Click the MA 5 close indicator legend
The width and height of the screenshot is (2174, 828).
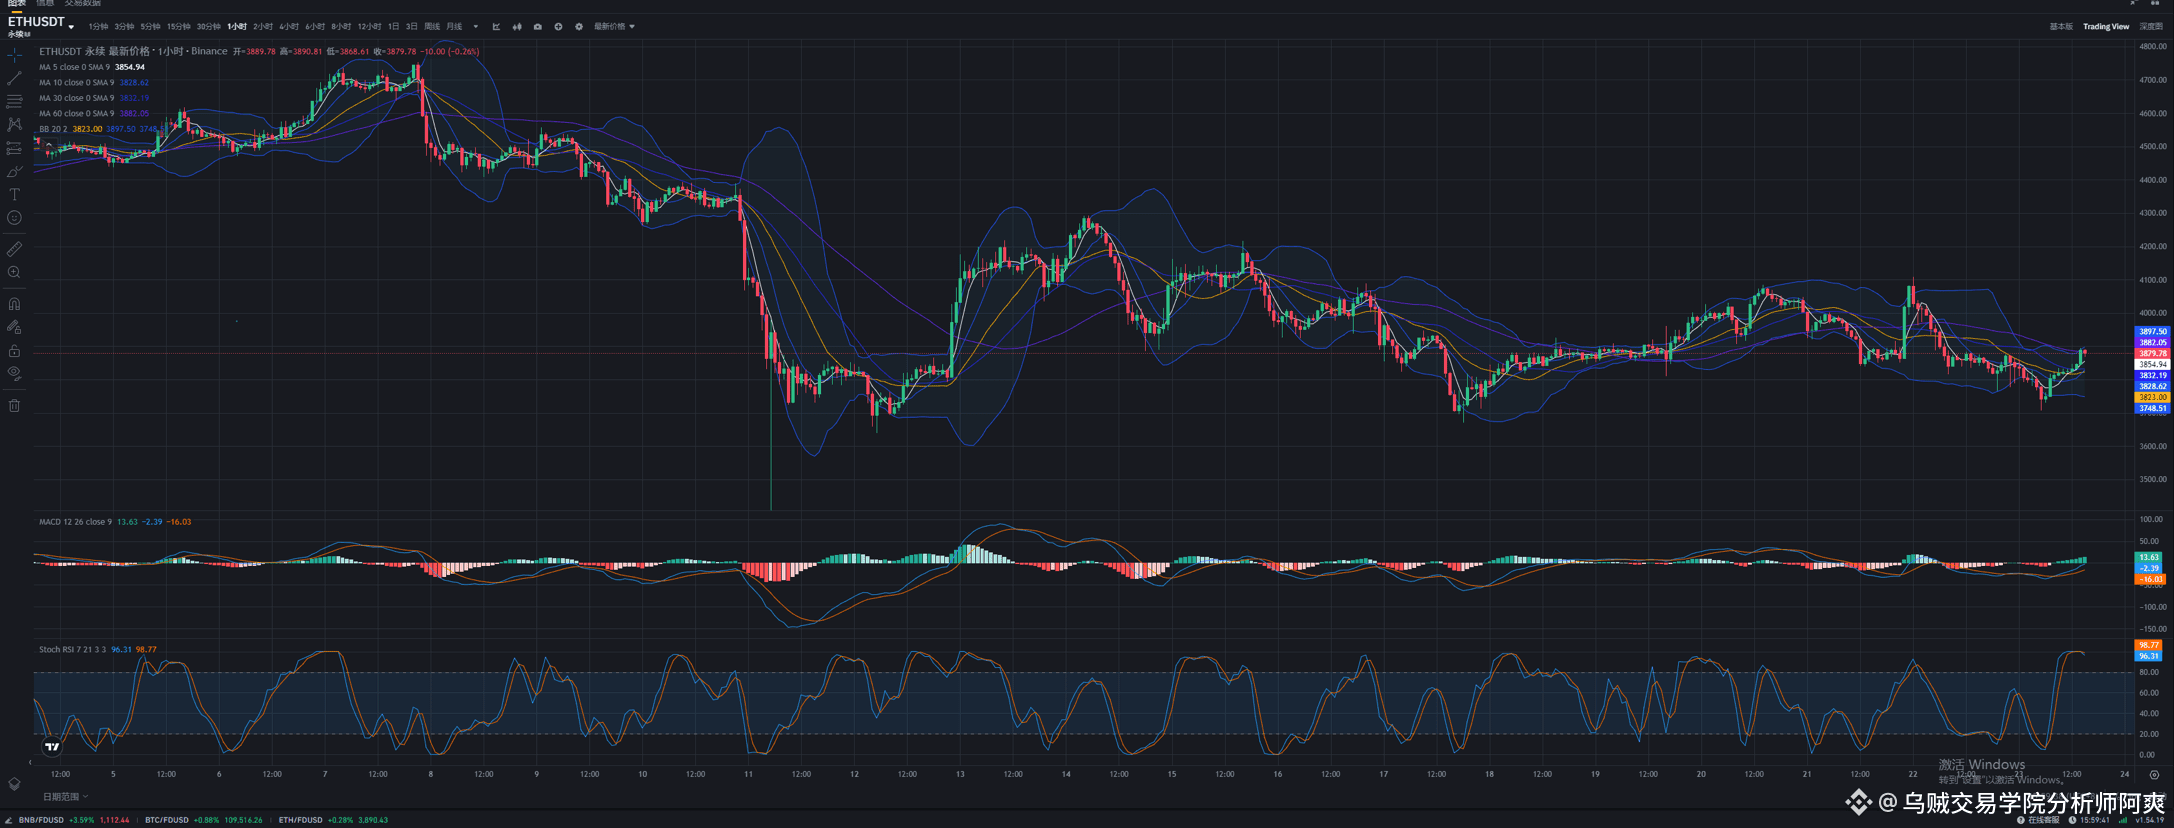point(92,67)
